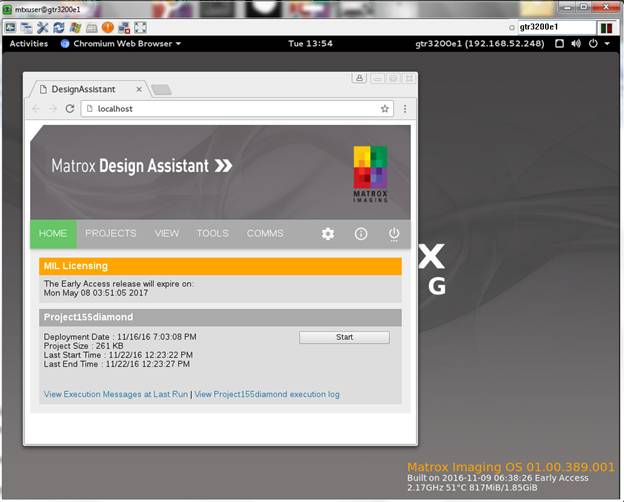Click the clock showing Tue 13:54
Viewport: 624px width, 502px height.
(310, 43)
